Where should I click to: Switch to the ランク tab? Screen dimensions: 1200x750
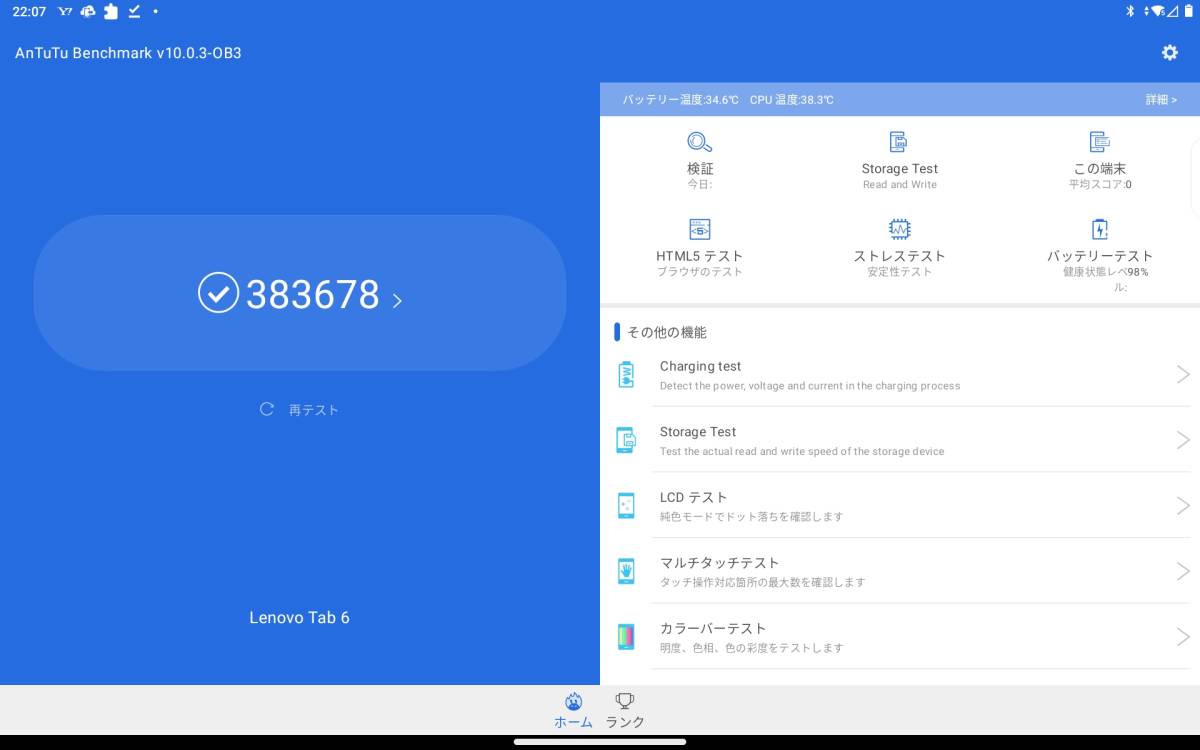click(625, 710)
